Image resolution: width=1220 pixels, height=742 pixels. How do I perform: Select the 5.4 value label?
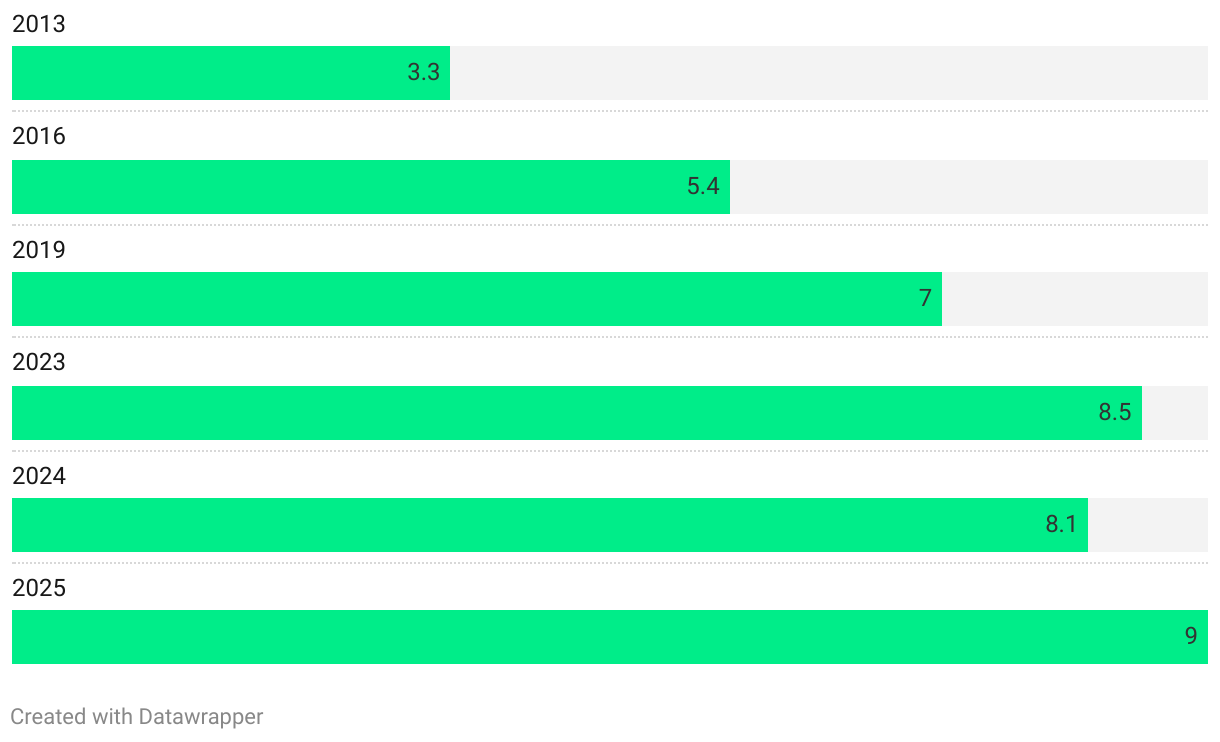click(703, 186)
